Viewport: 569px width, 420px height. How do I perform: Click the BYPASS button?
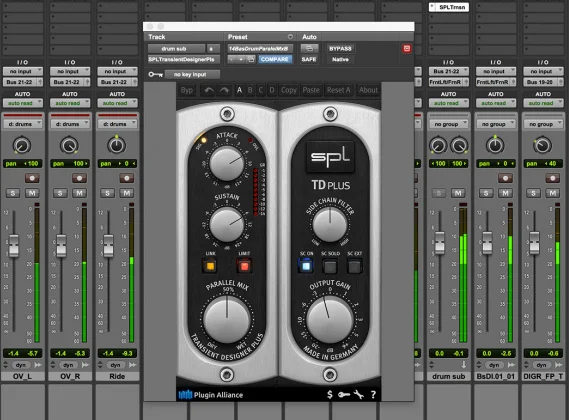click(340, 49)
